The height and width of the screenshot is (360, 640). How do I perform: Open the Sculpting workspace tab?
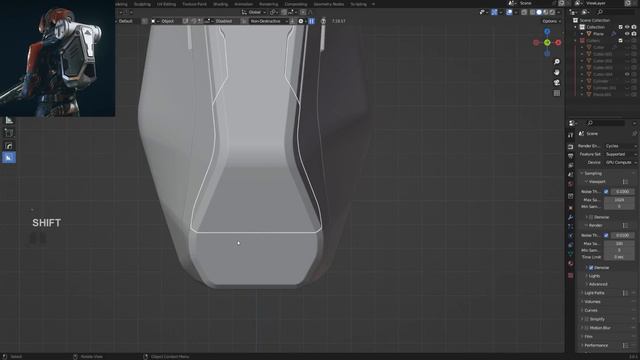[x=142, y=4]
